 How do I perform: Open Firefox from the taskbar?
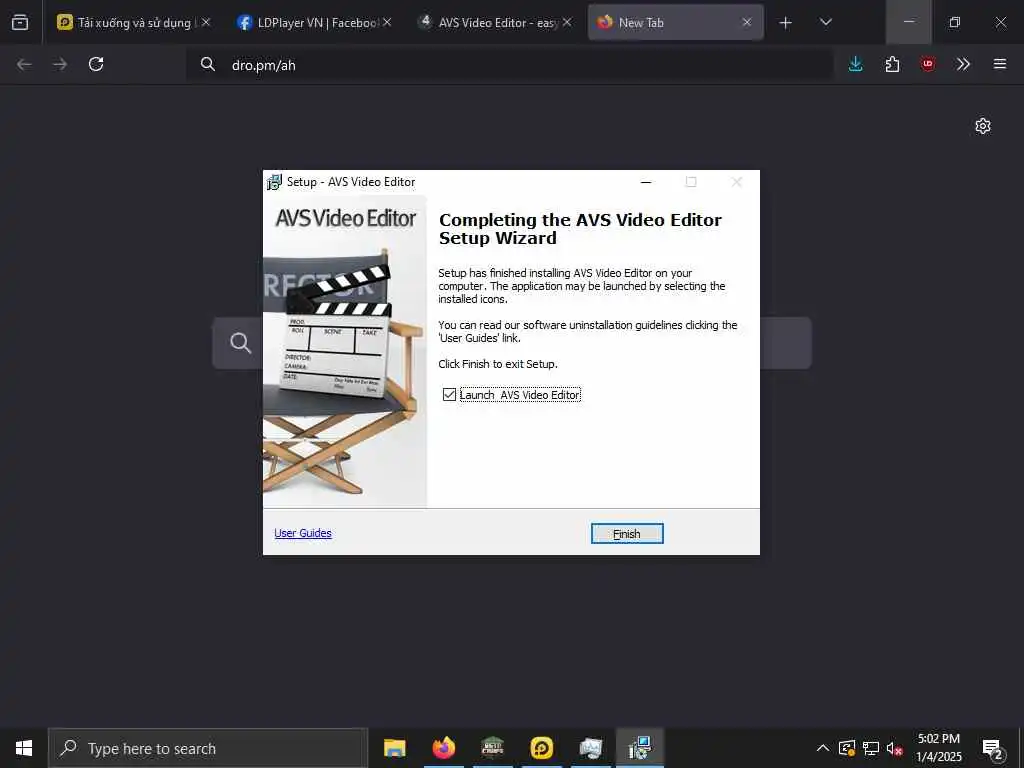[x=444, y=748]
